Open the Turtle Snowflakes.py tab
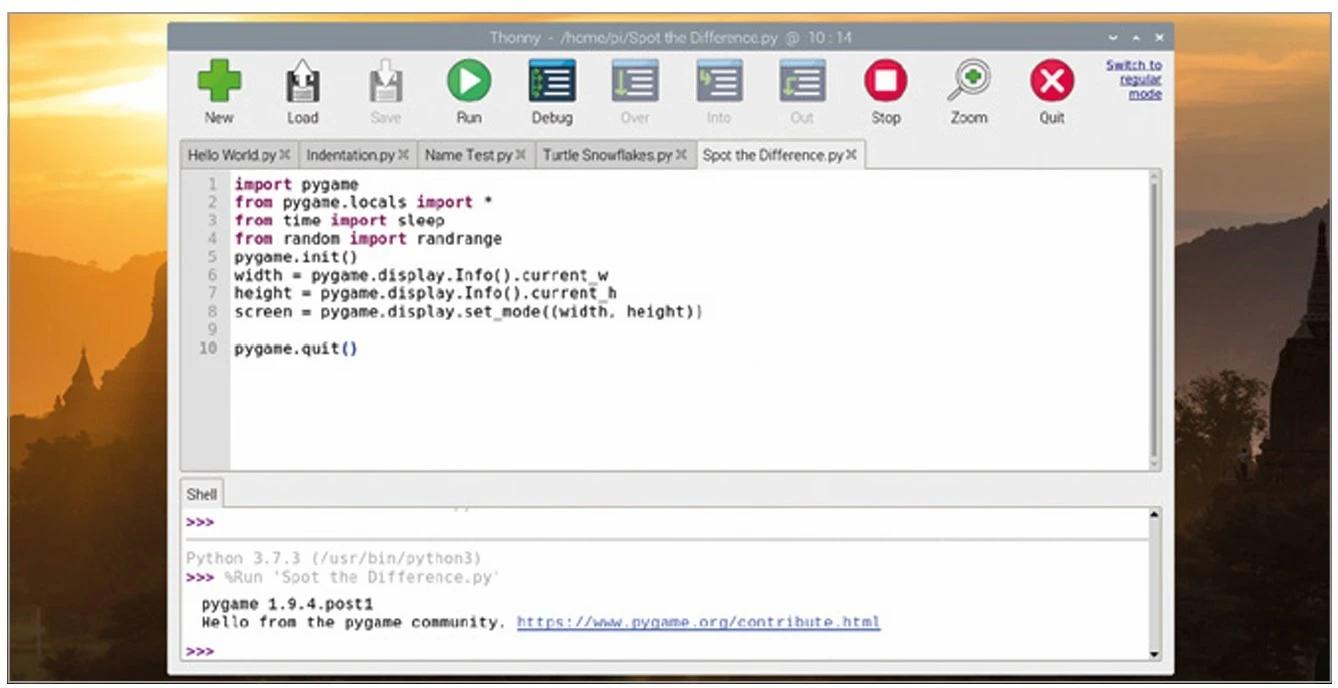This screenshot has height=688, width=1338. pos(607,155)
